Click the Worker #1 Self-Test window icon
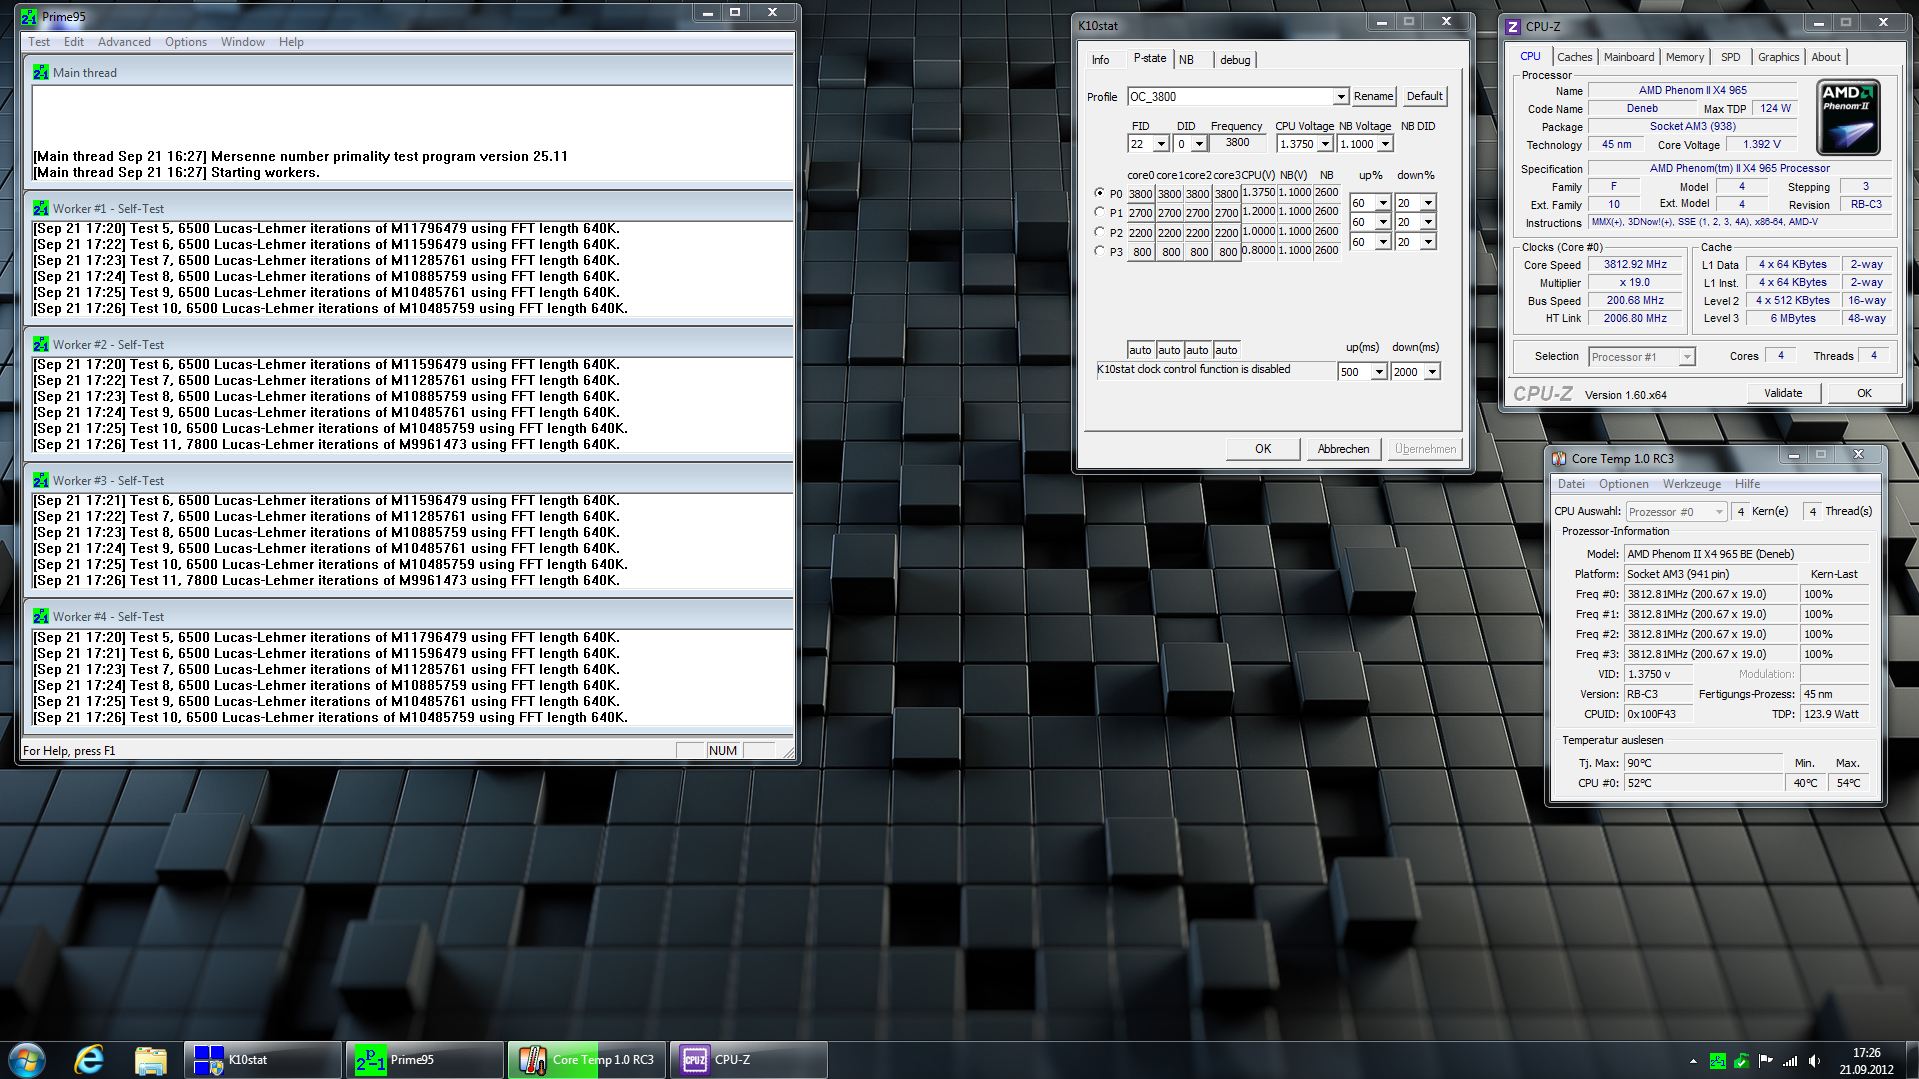The width and height of the screenshot is (1919, 1079). 41,208
